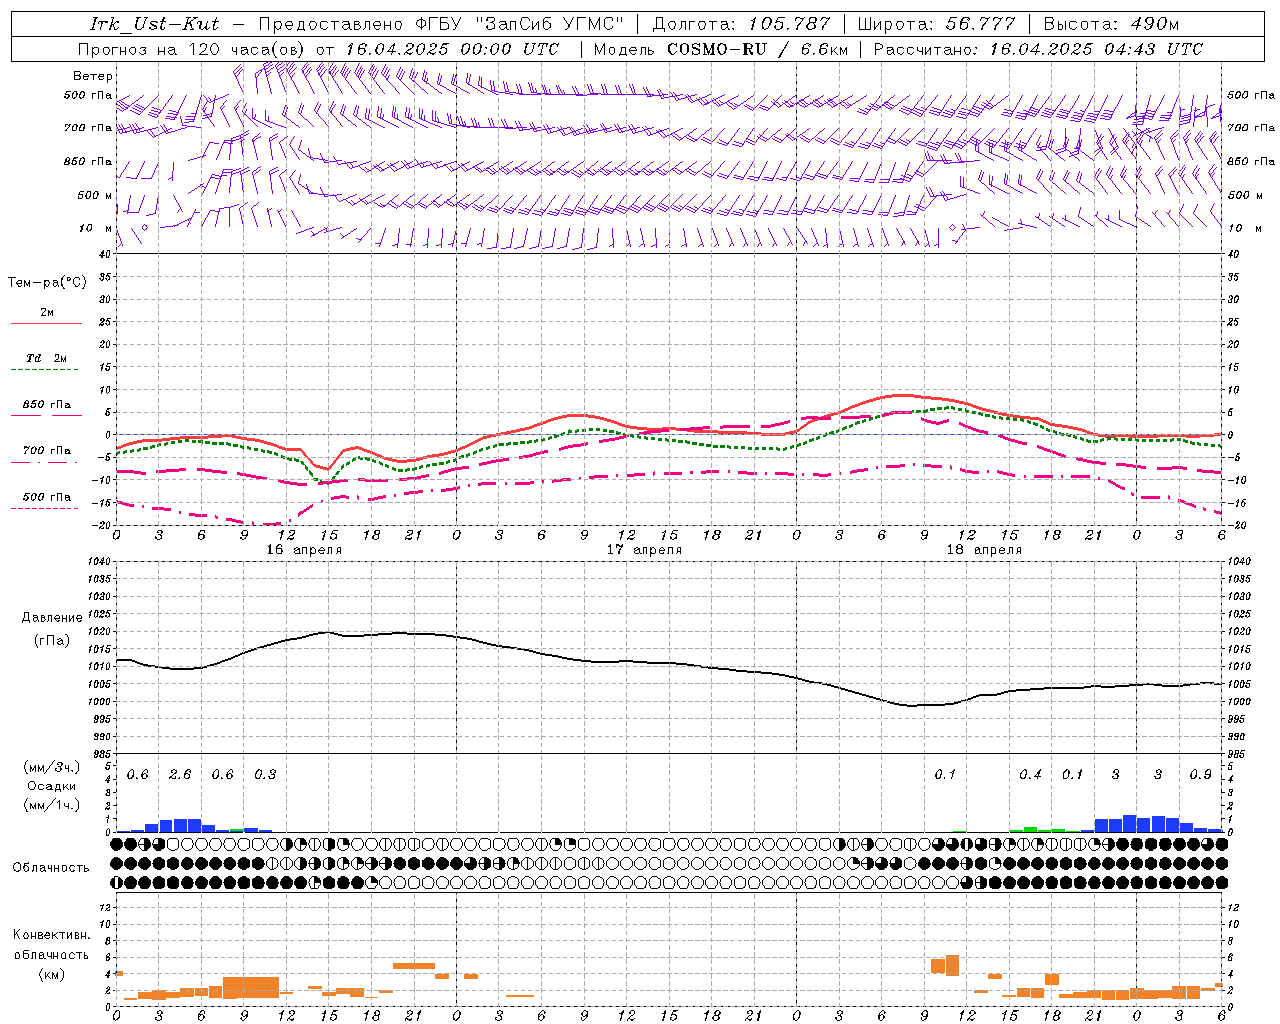Click the 0.9 three-hour precipitation value

point(1200,775)
